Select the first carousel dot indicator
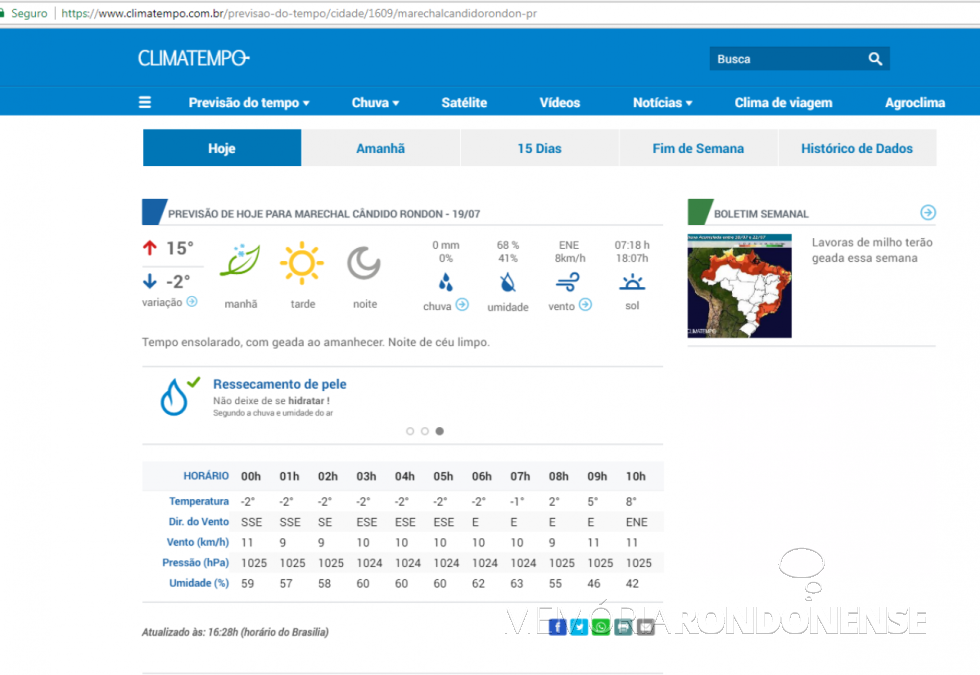The height and width of the screenshot is (675, 980). pyautogui.click(x=410, y=431)
